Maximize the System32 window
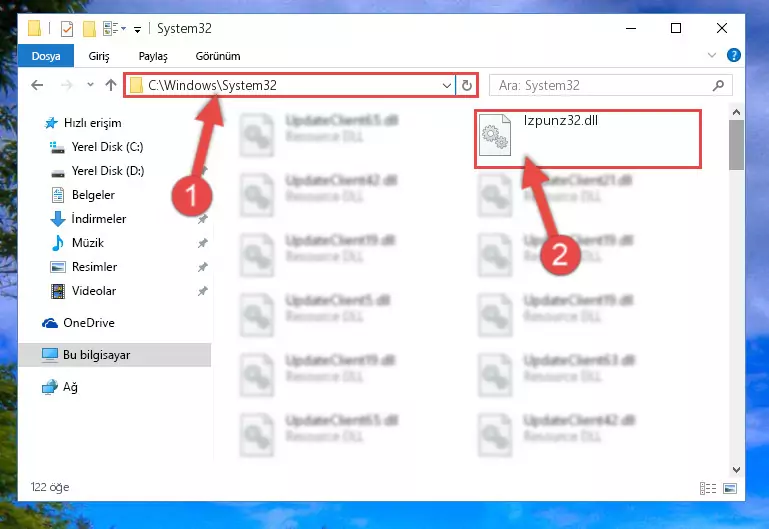The image size is (769, 529). click(676, 28)
